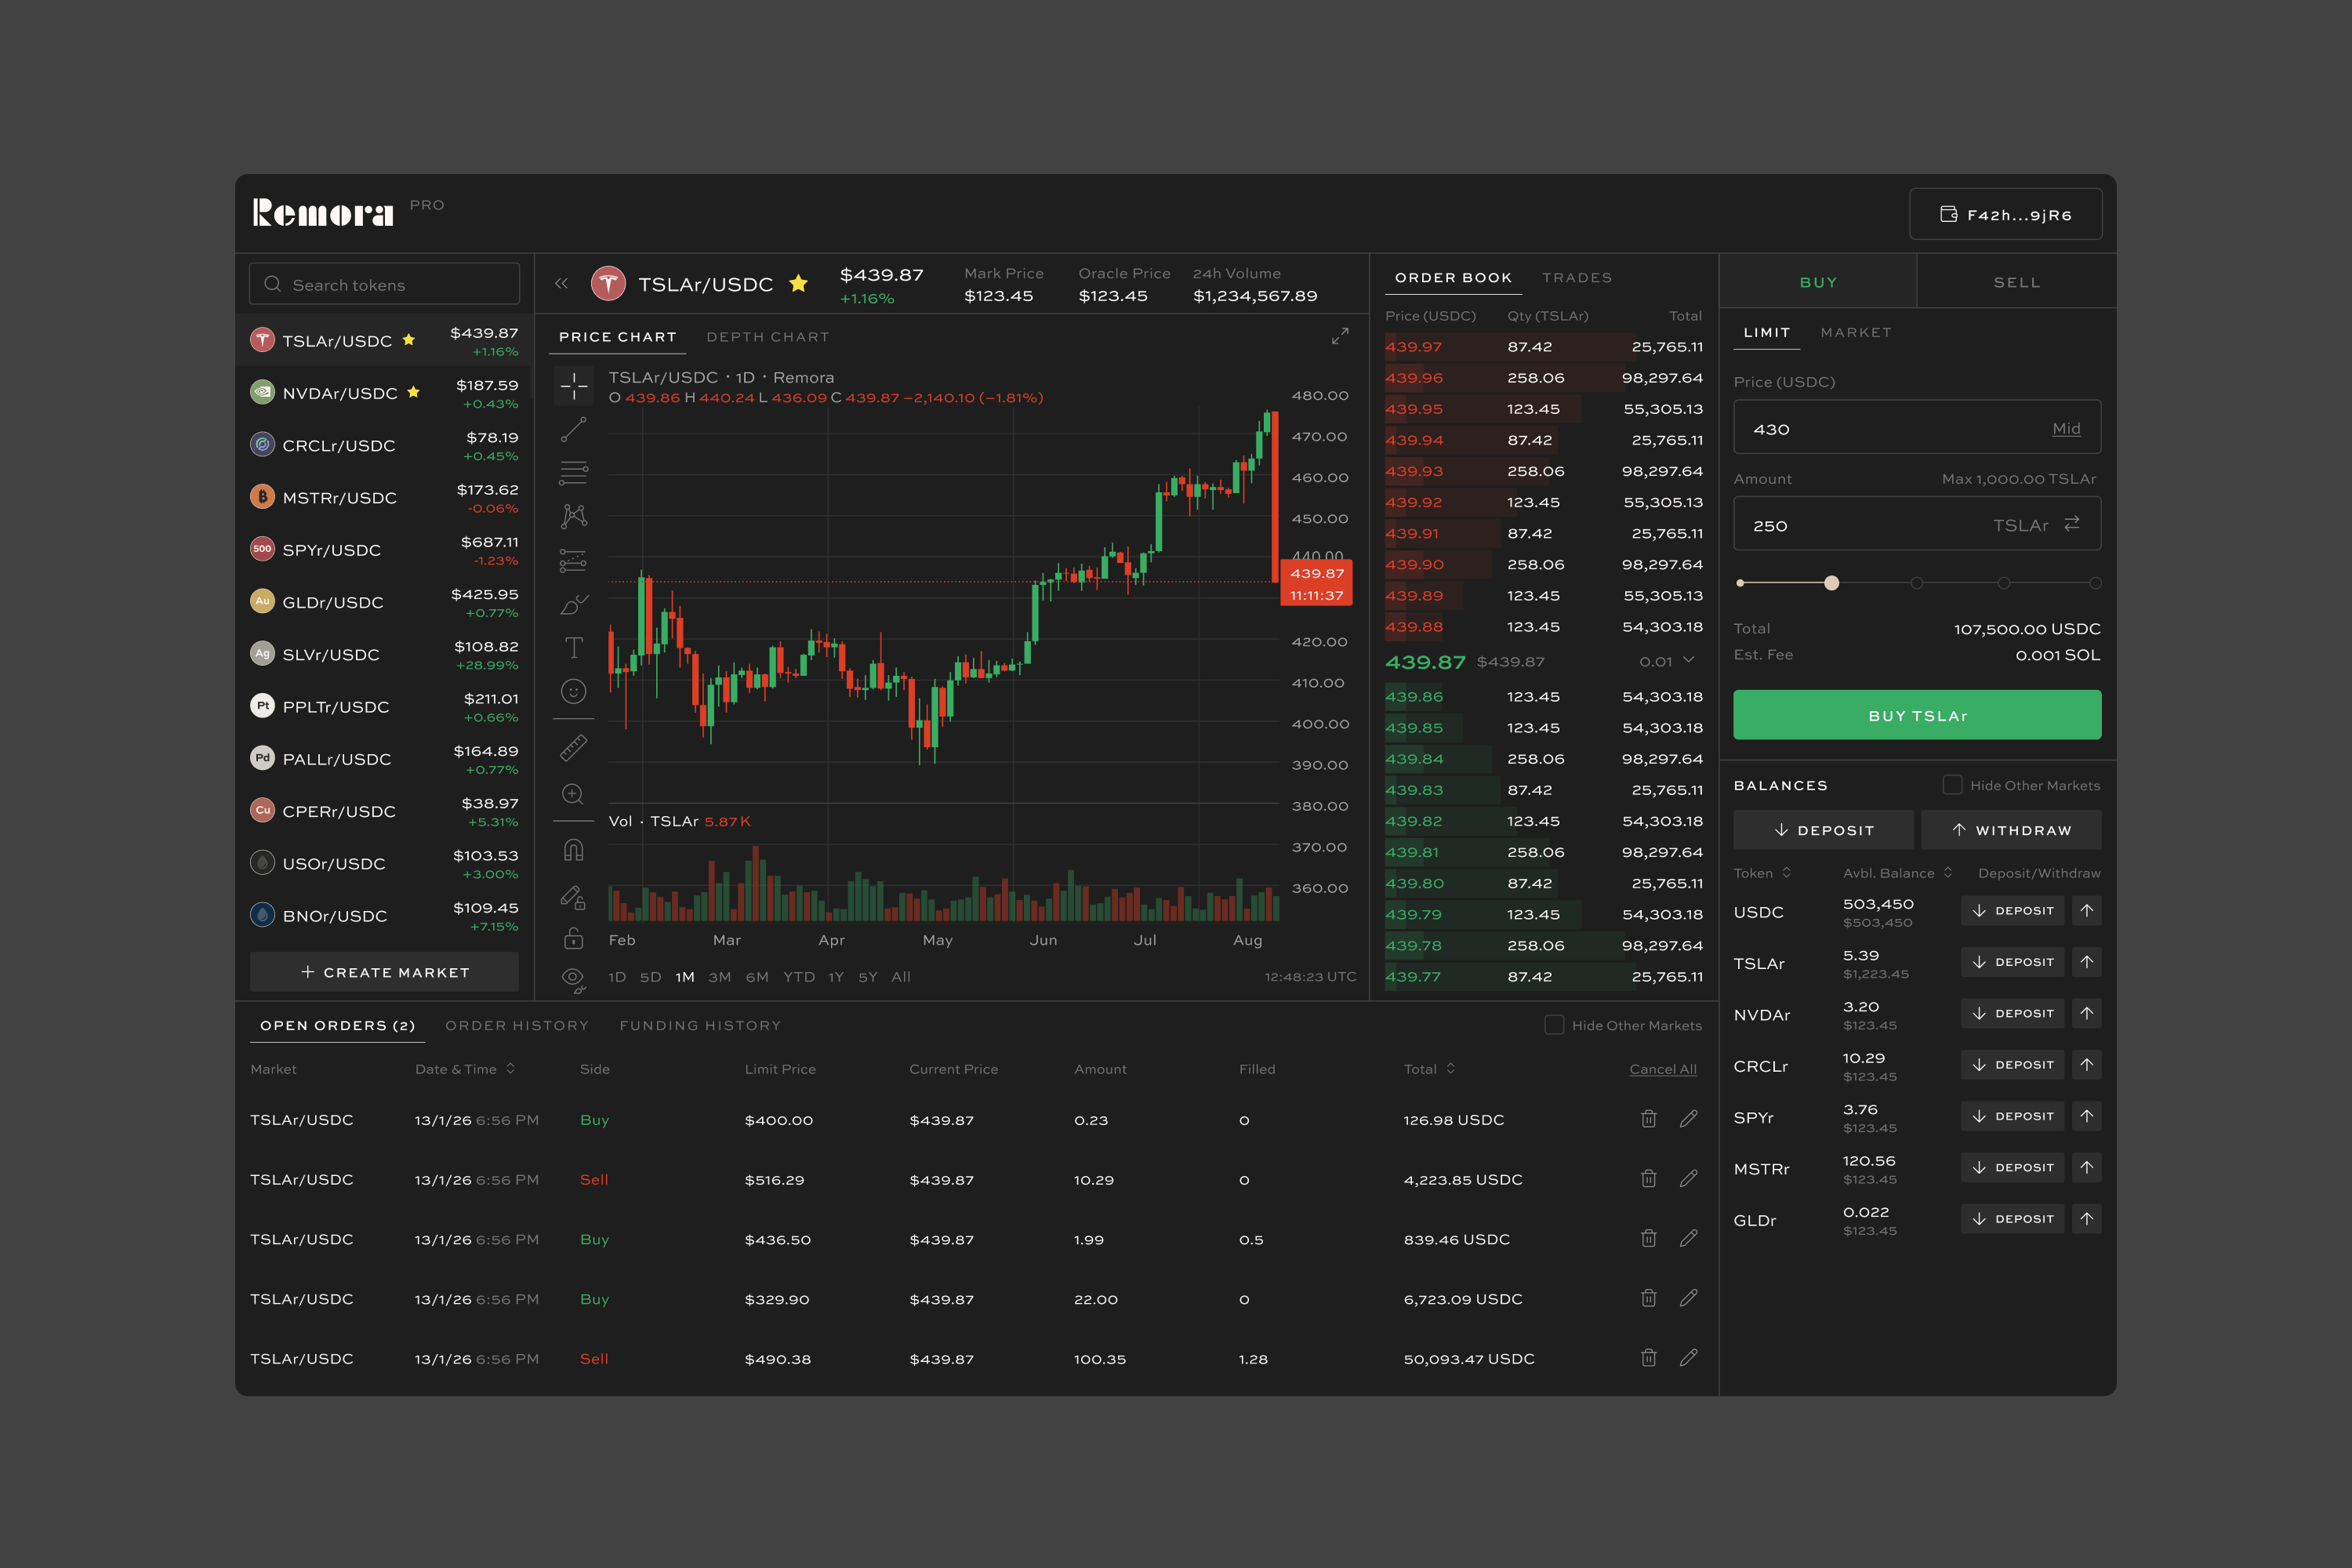Select the trend line drawing tool

573,429
